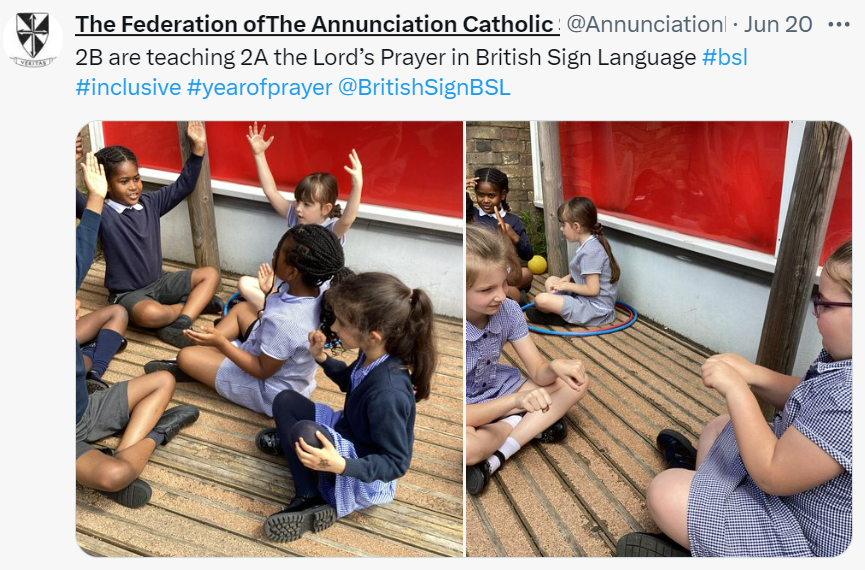Open right photo of girls sitting on decking
This screenshot has width=865, height=570.
[x=659, y=339]
